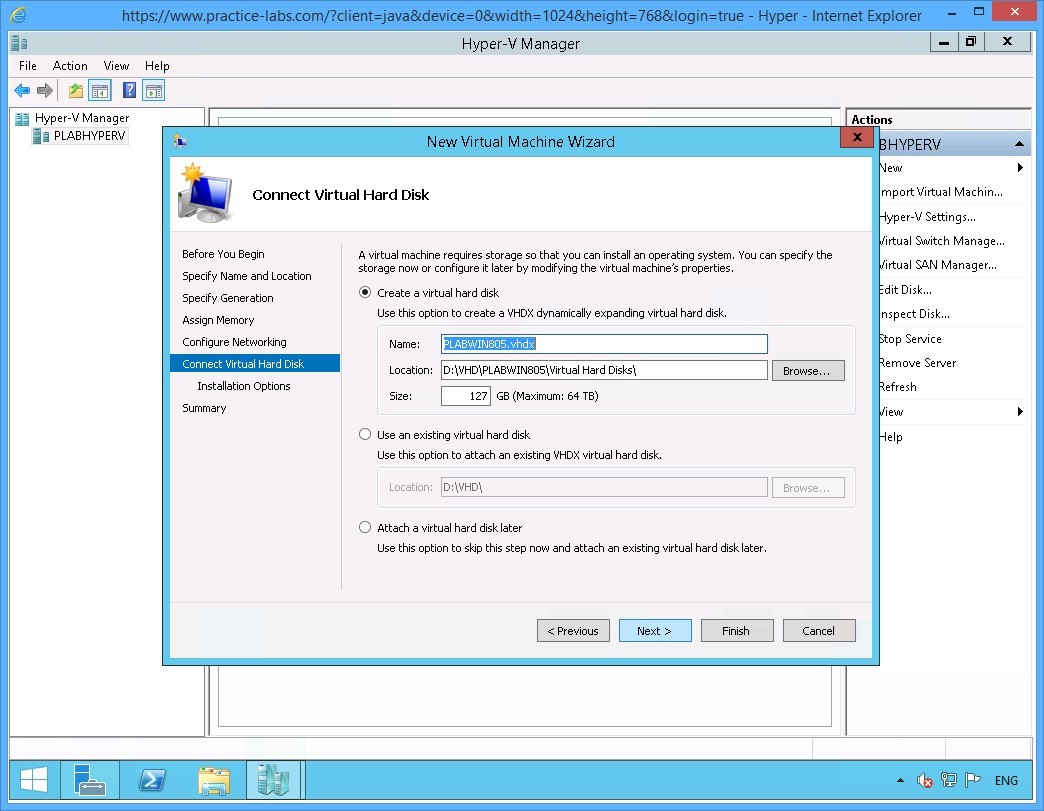Click the muted volume tray icon
The width and height of the screenshot is (1044, 811).
click(x=925, y=780)
